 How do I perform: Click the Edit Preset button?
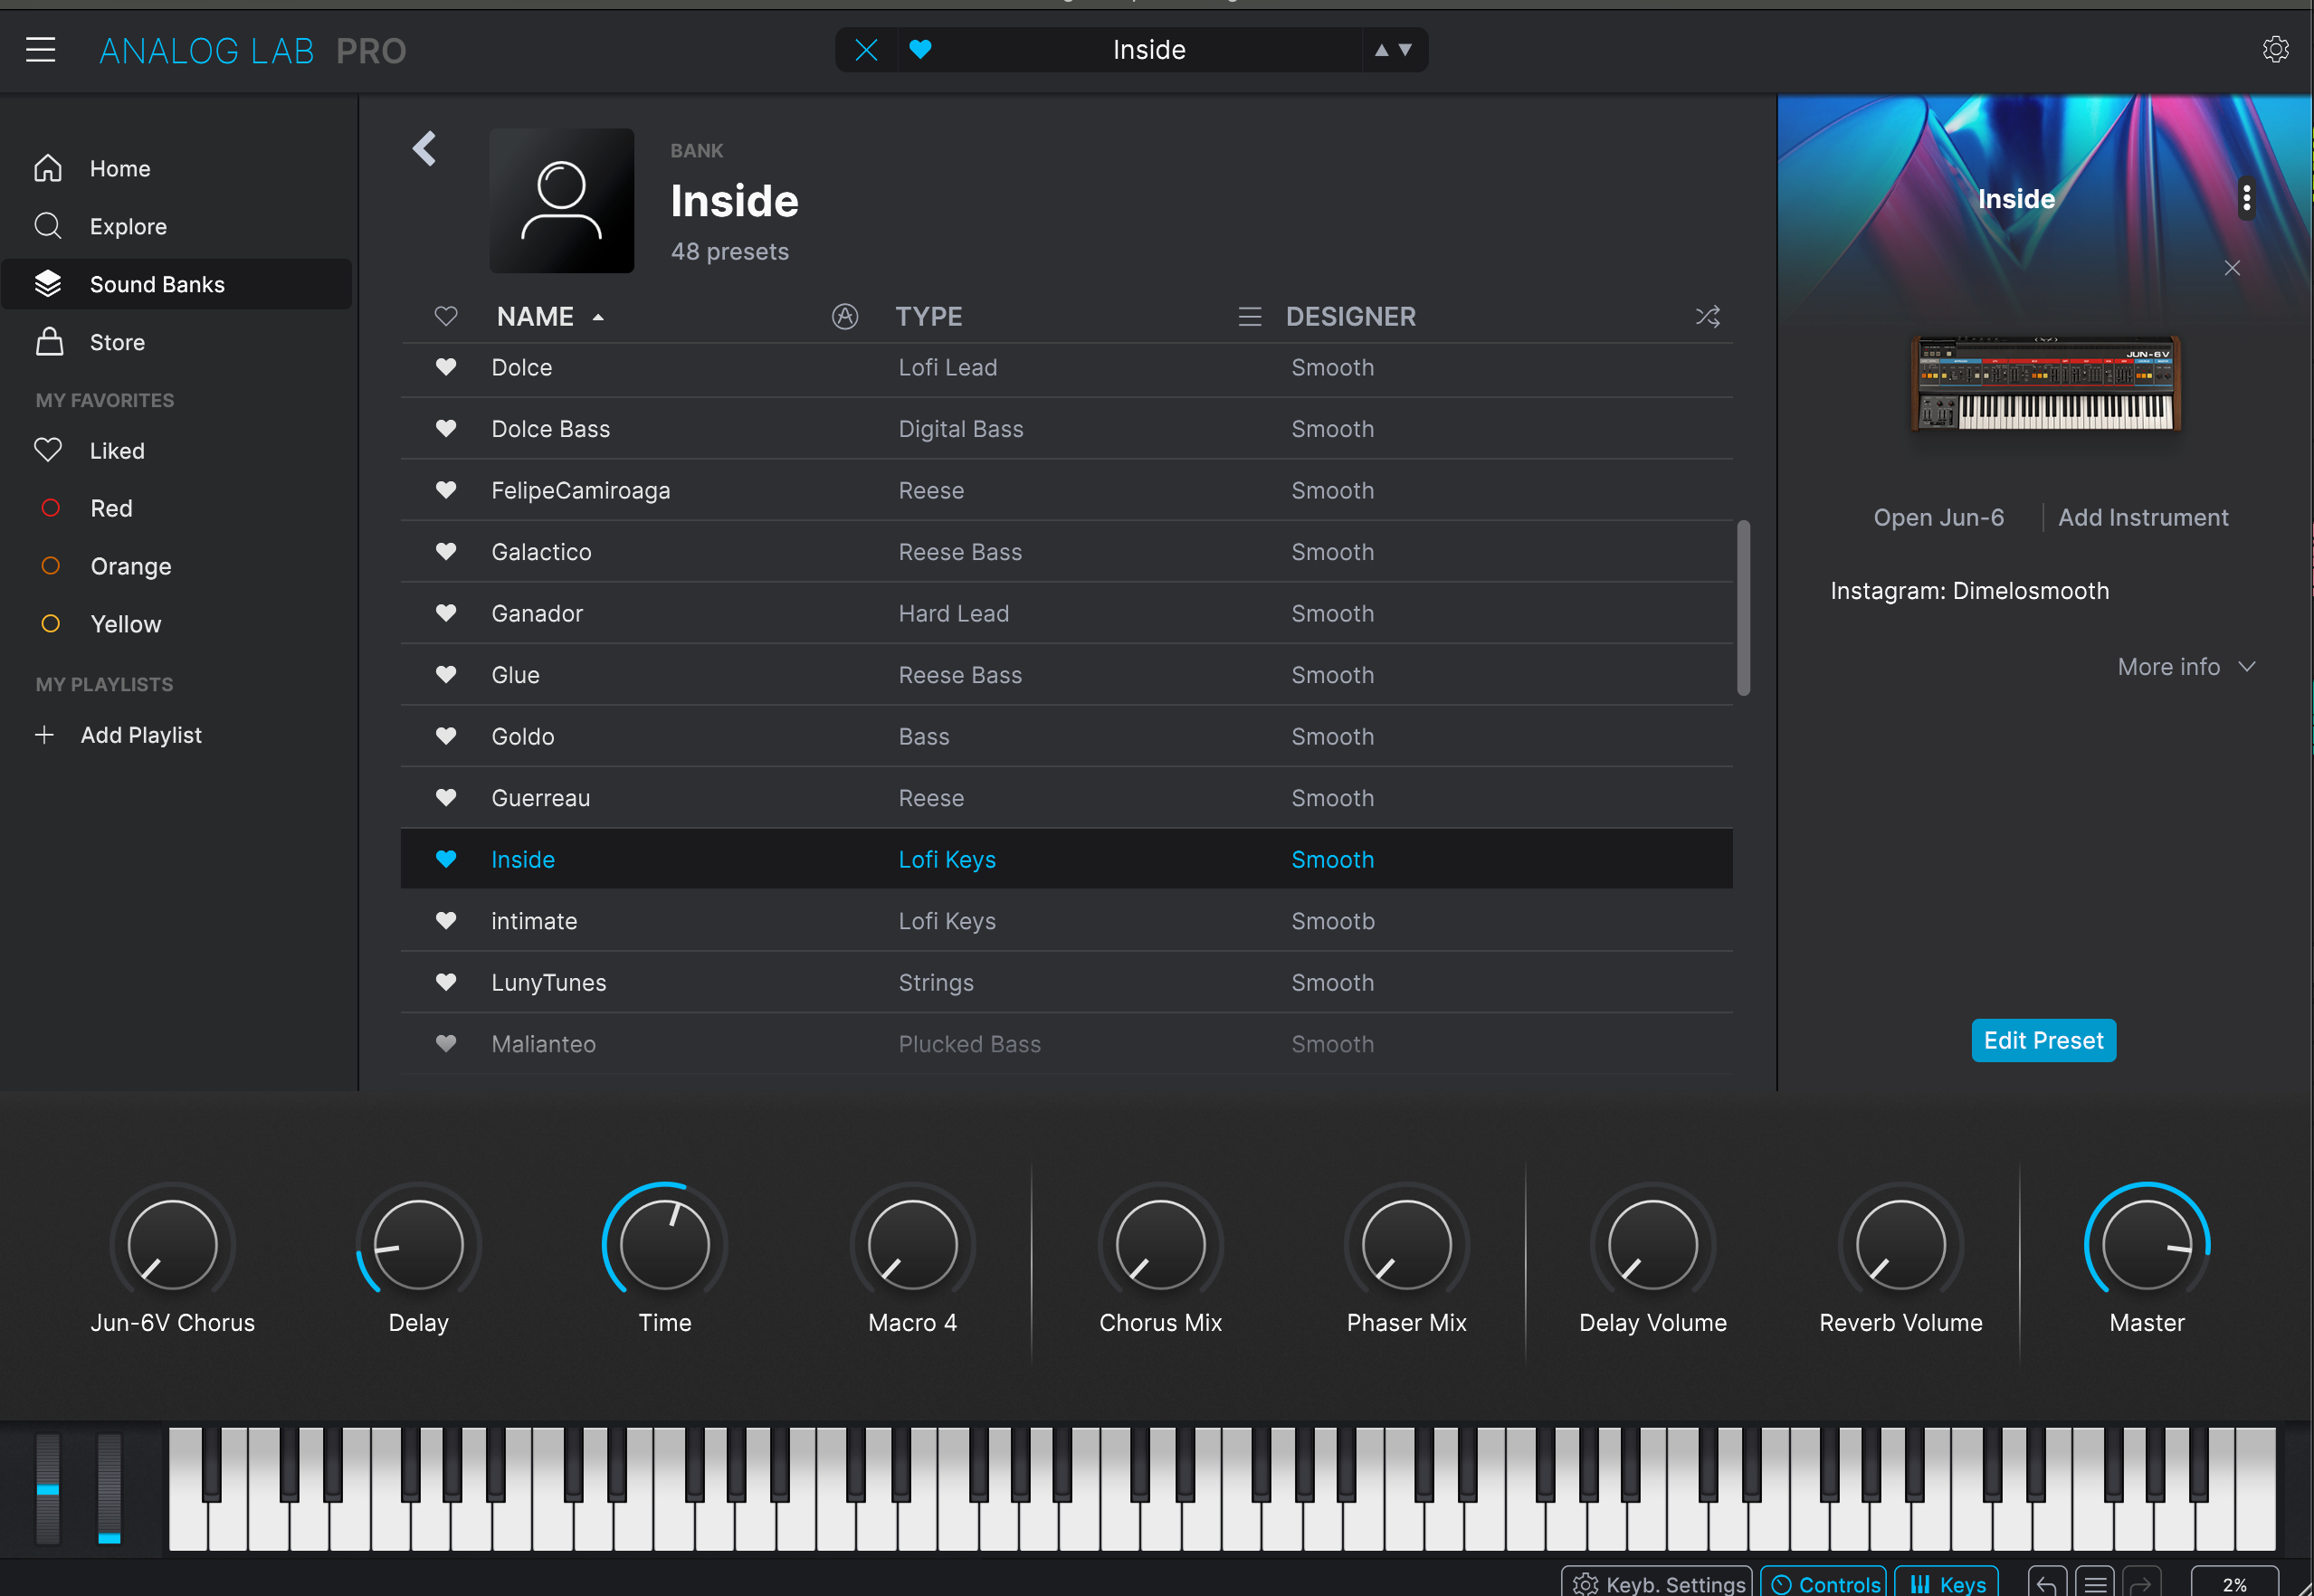(x=2042, y=1041)
